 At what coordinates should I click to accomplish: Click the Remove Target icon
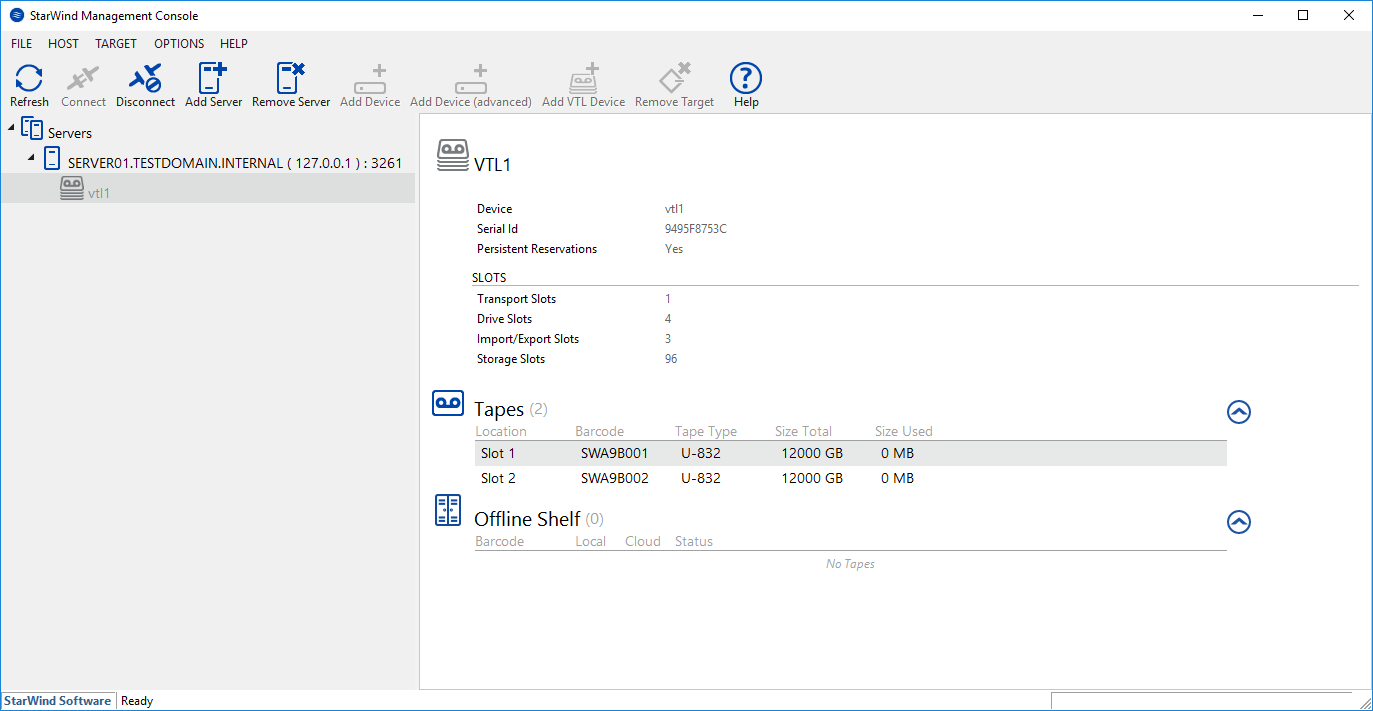tap(675, 78)
